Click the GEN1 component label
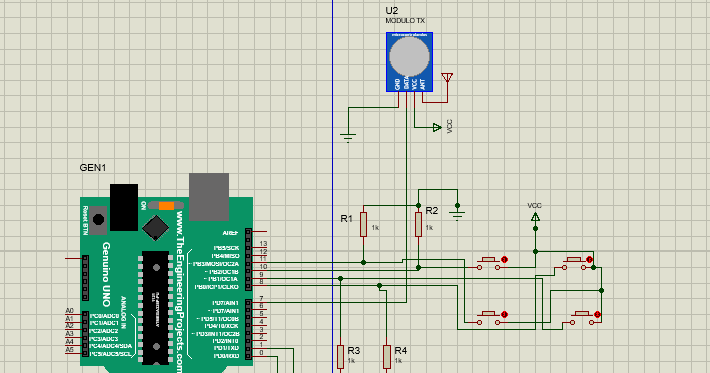The height and width of the screenshot is (373, 710). click(x=93, y=167)
